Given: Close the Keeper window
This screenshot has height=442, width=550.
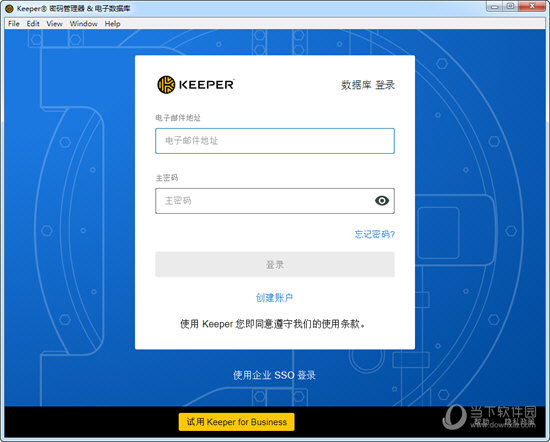Looking at the screenshot, I should 532,7.
